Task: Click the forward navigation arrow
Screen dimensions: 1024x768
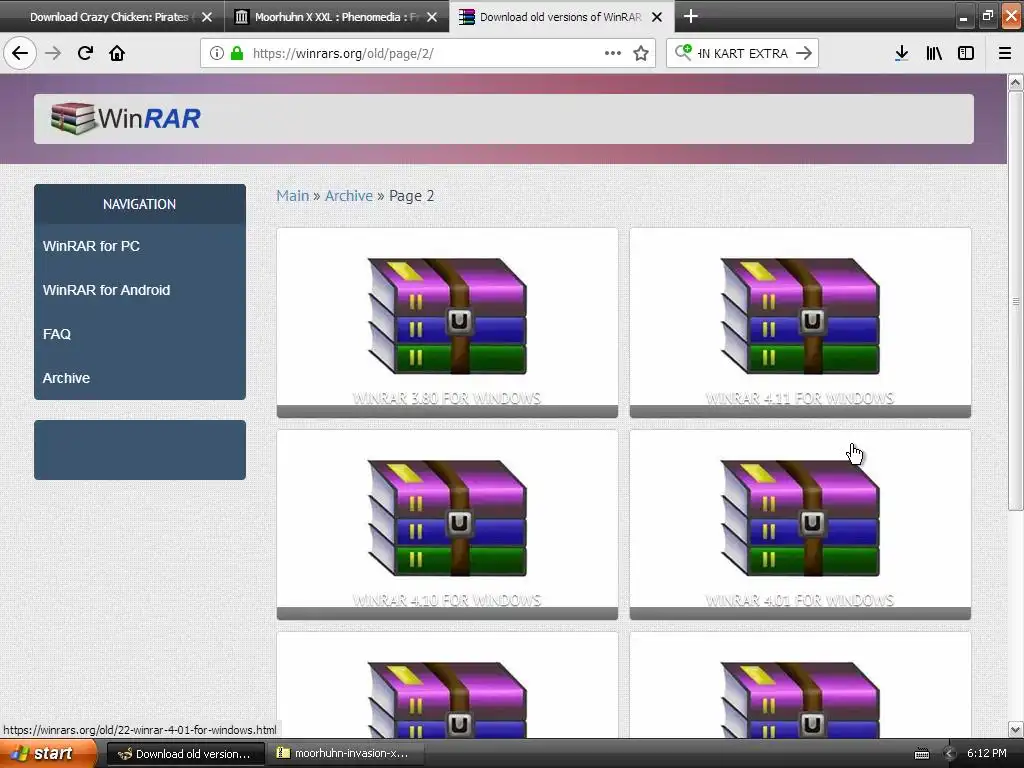Action: [53, 53]
